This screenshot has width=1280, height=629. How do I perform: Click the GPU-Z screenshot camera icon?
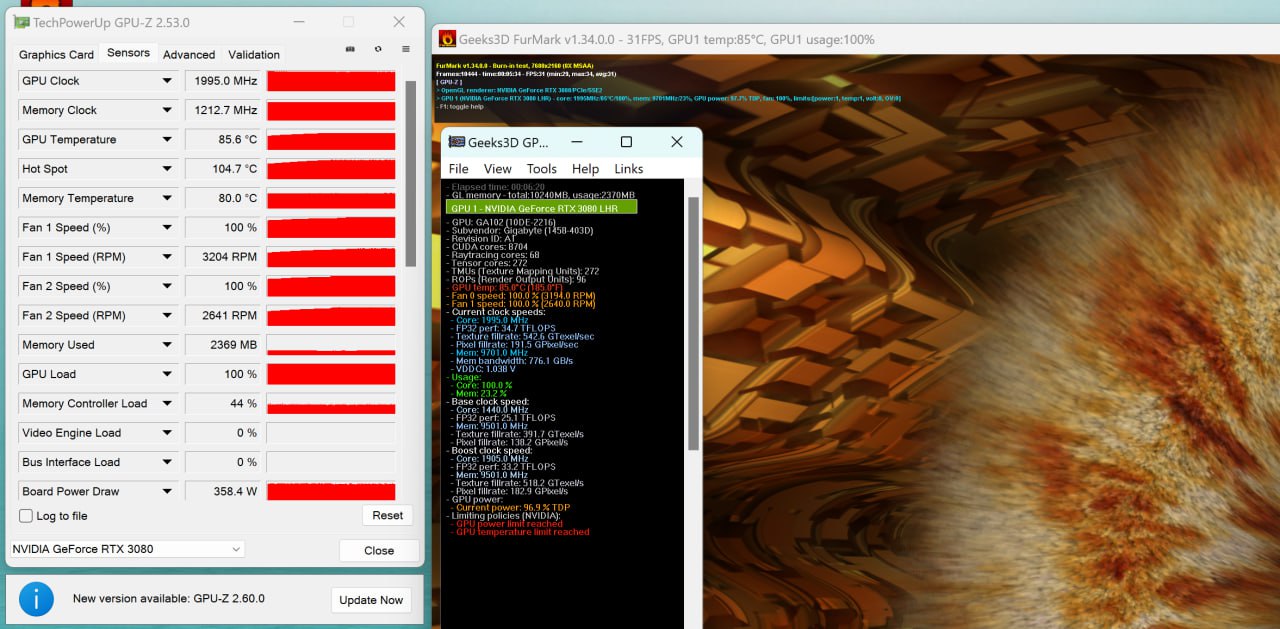(349, 49)
